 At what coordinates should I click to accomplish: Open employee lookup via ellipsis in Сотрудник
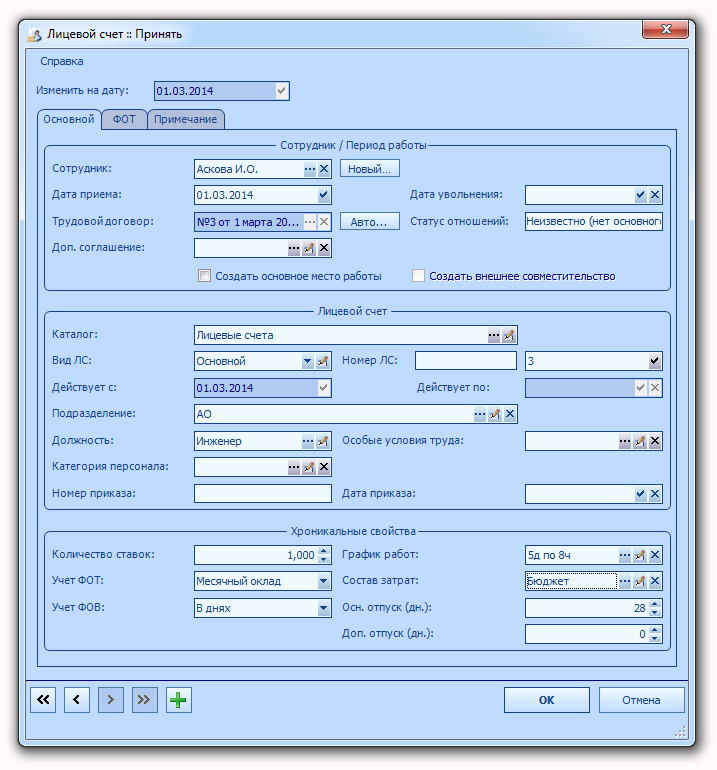(x=309, y=169)
